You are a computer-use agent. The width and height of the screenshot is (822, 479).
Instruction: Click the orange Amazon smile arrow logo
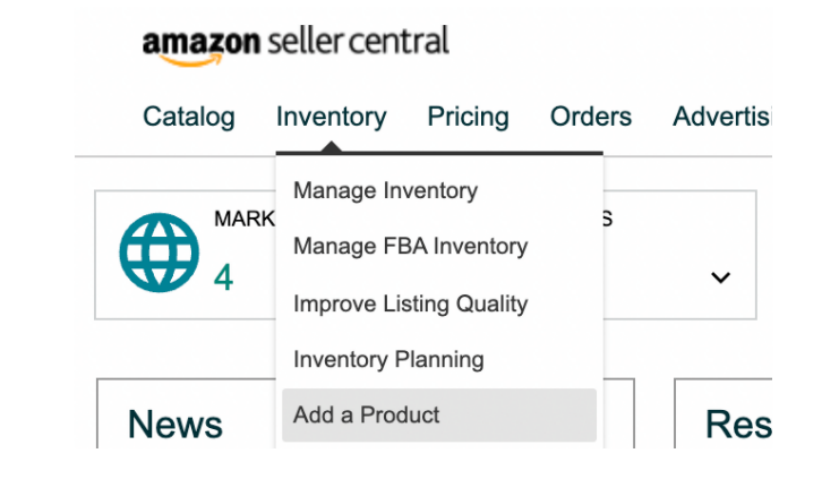click(x=190, y=60)
